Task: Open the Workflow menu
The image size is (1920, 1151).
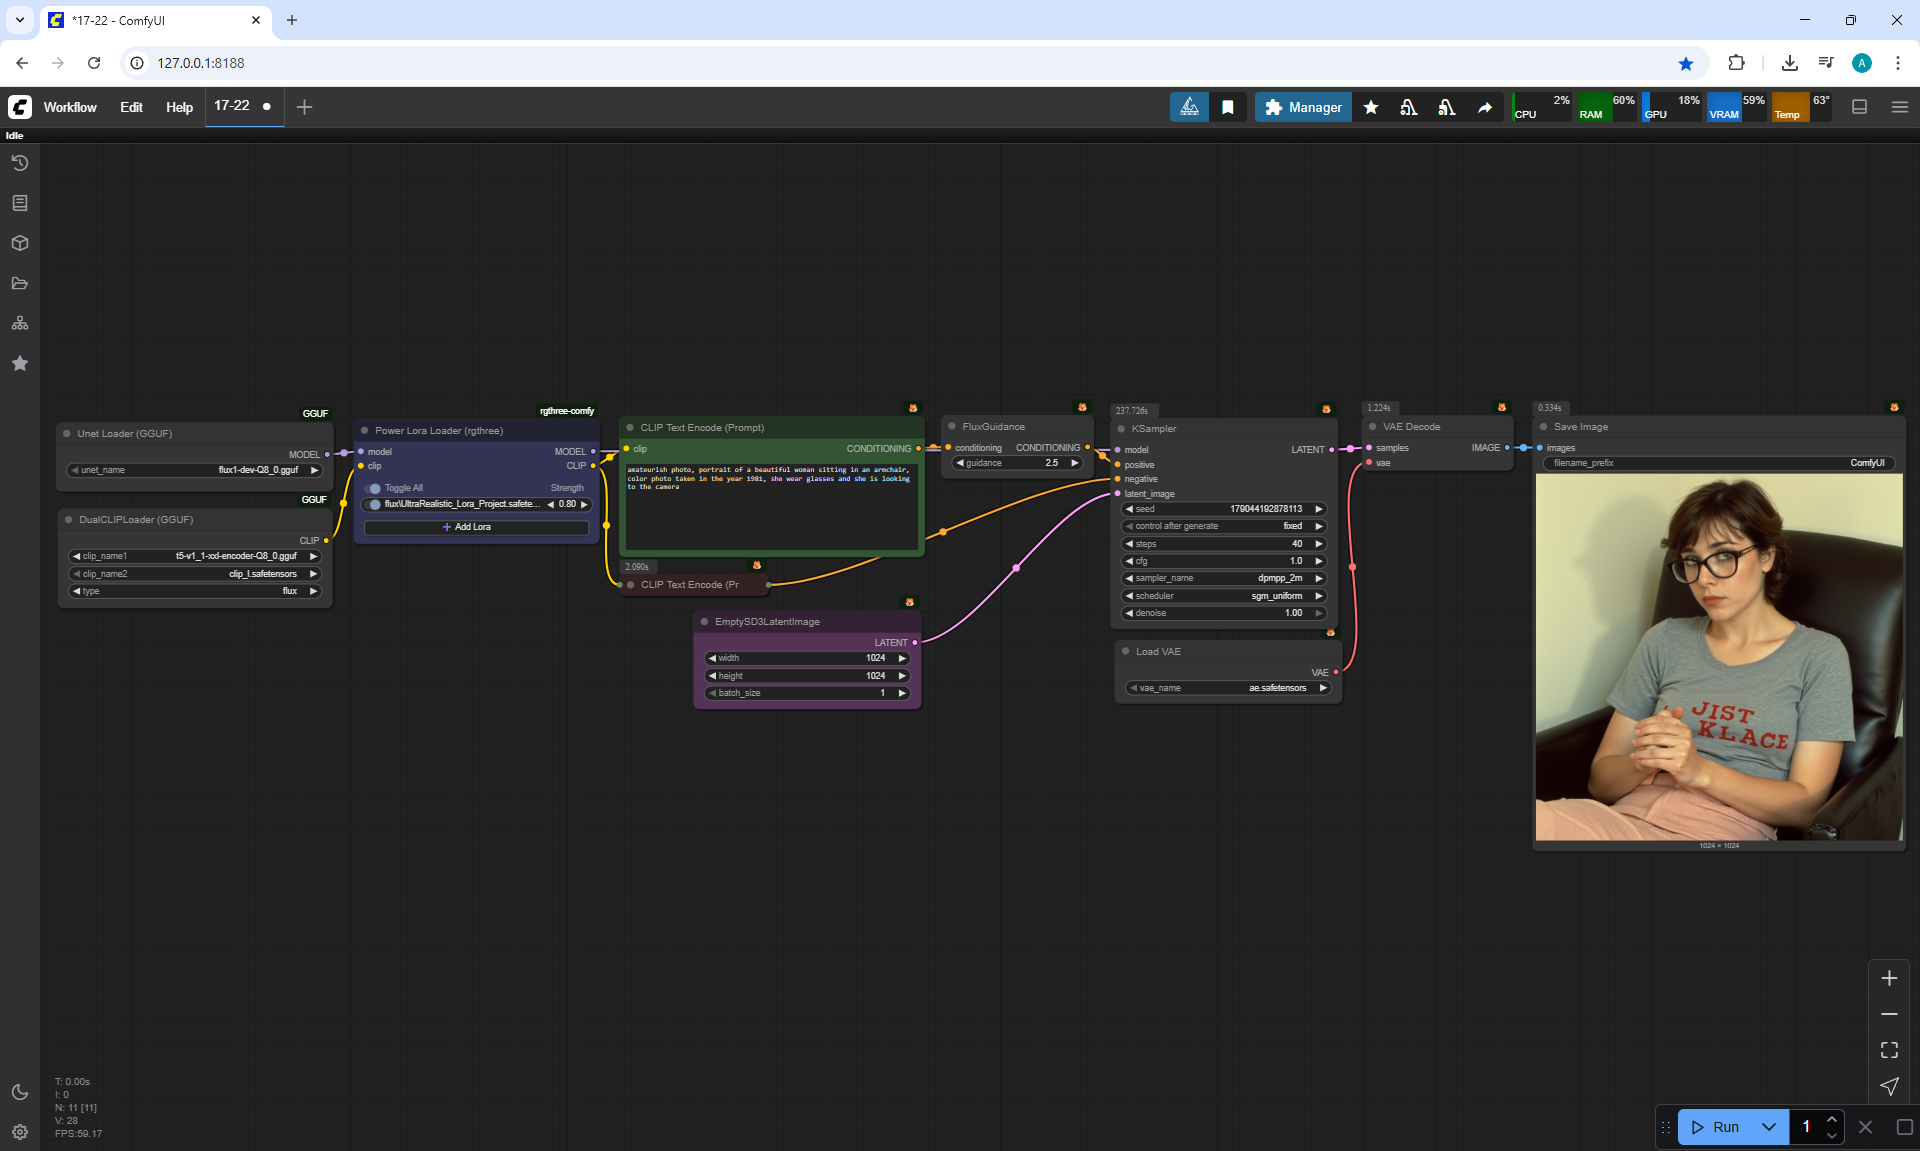Action: (x=70, y=107)
